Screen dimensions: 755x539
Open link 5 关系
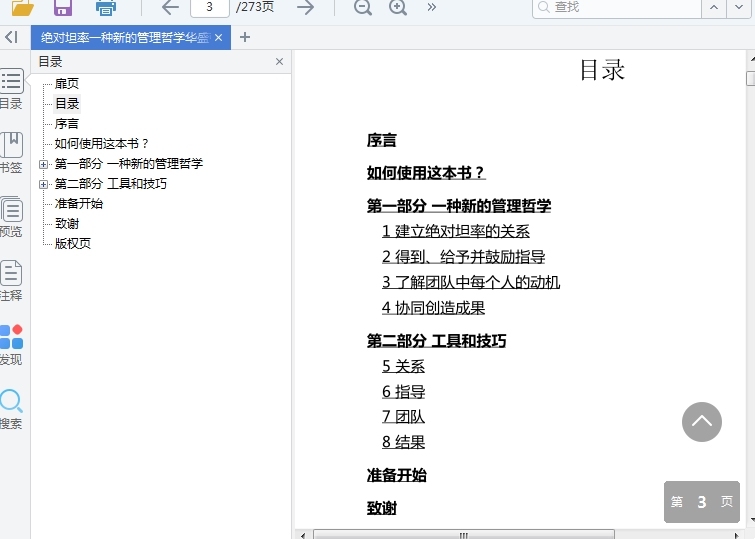point(404,366)
